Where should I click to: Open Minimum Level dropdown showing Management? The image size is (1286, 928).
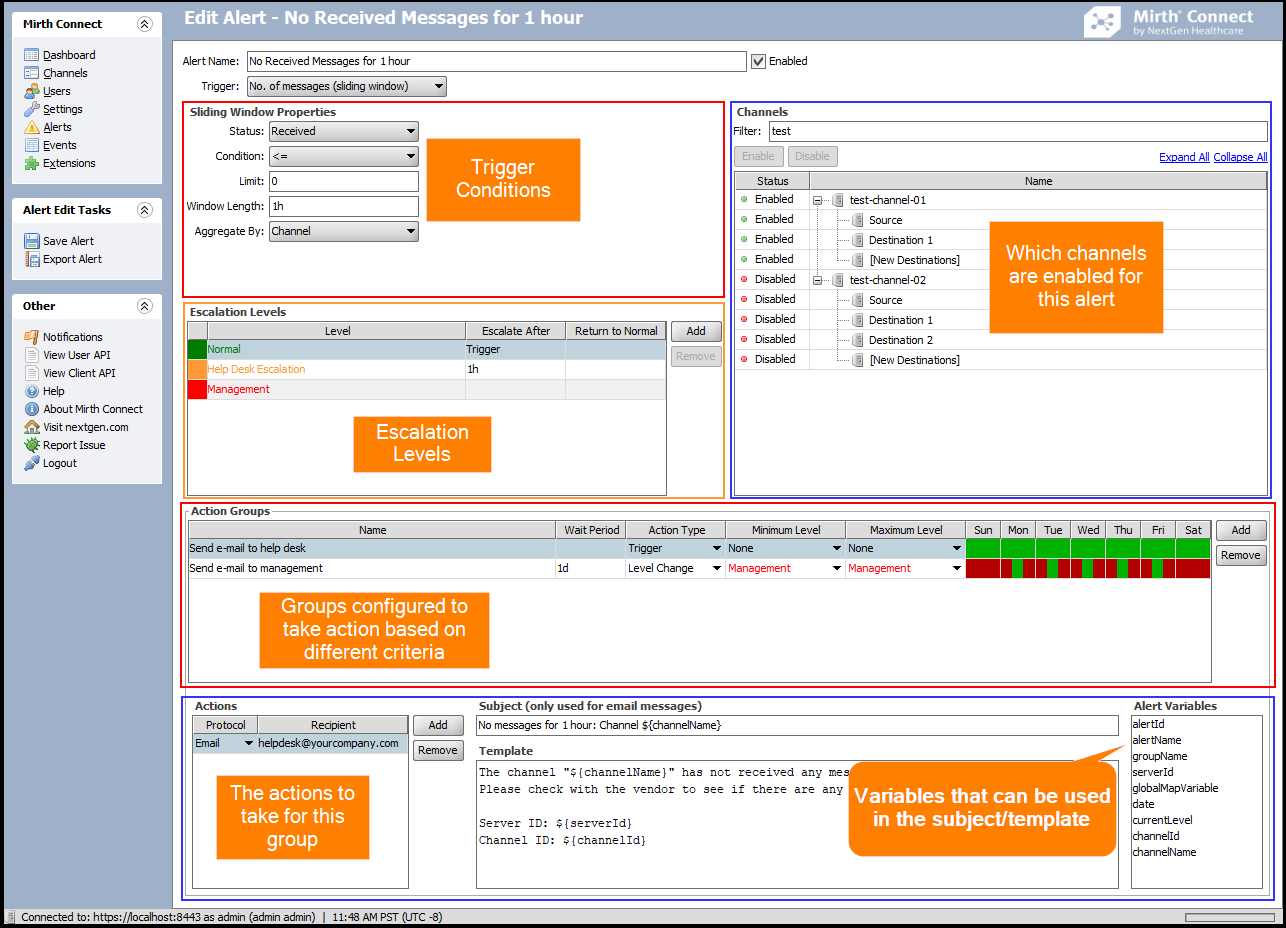[x=785, y=568]
